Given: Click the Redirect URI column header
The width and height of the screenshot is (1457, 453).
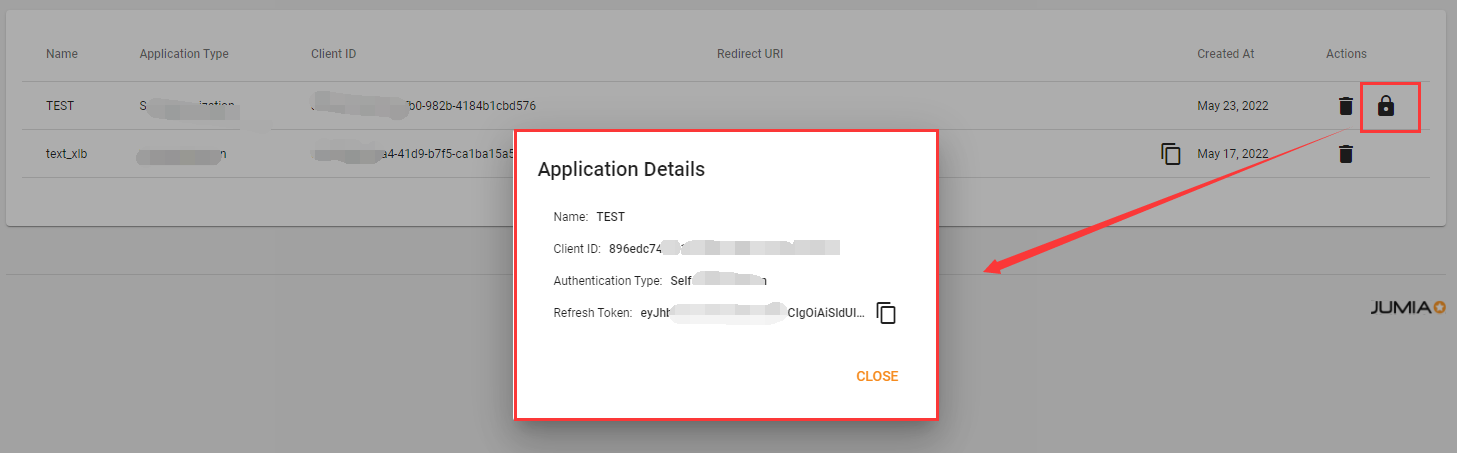Looking at the screenshot, I should (749, 54).
